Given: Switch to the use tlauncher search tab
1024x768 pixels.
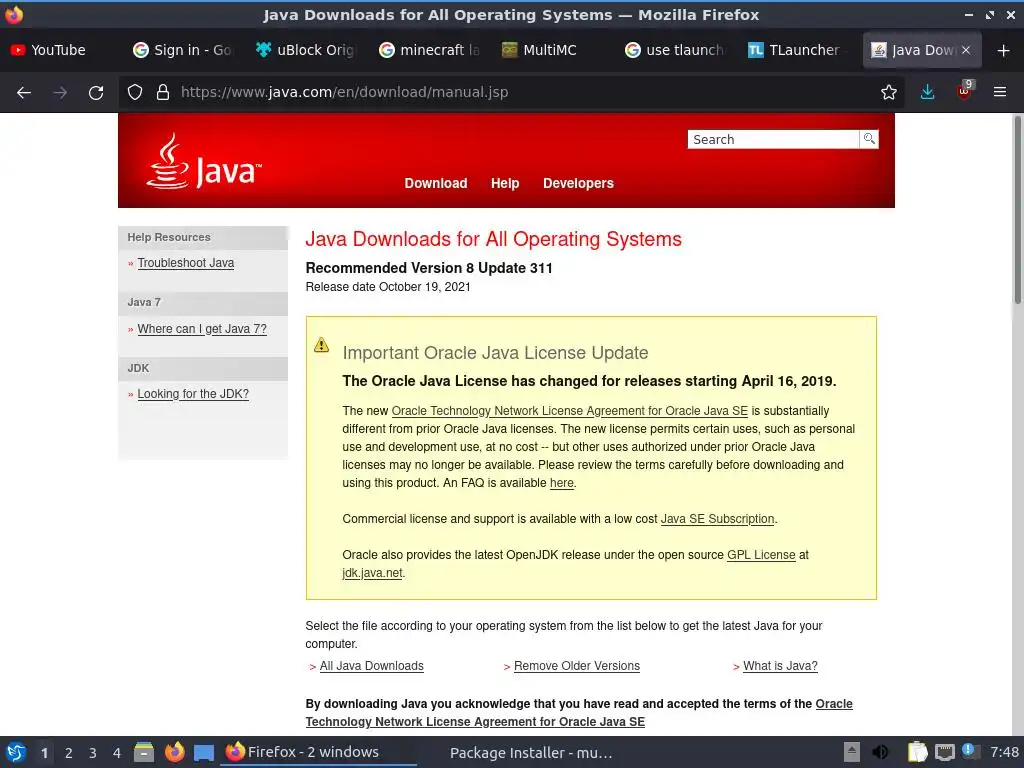Looking at the screenshot, I should click(x=674, y=50).
